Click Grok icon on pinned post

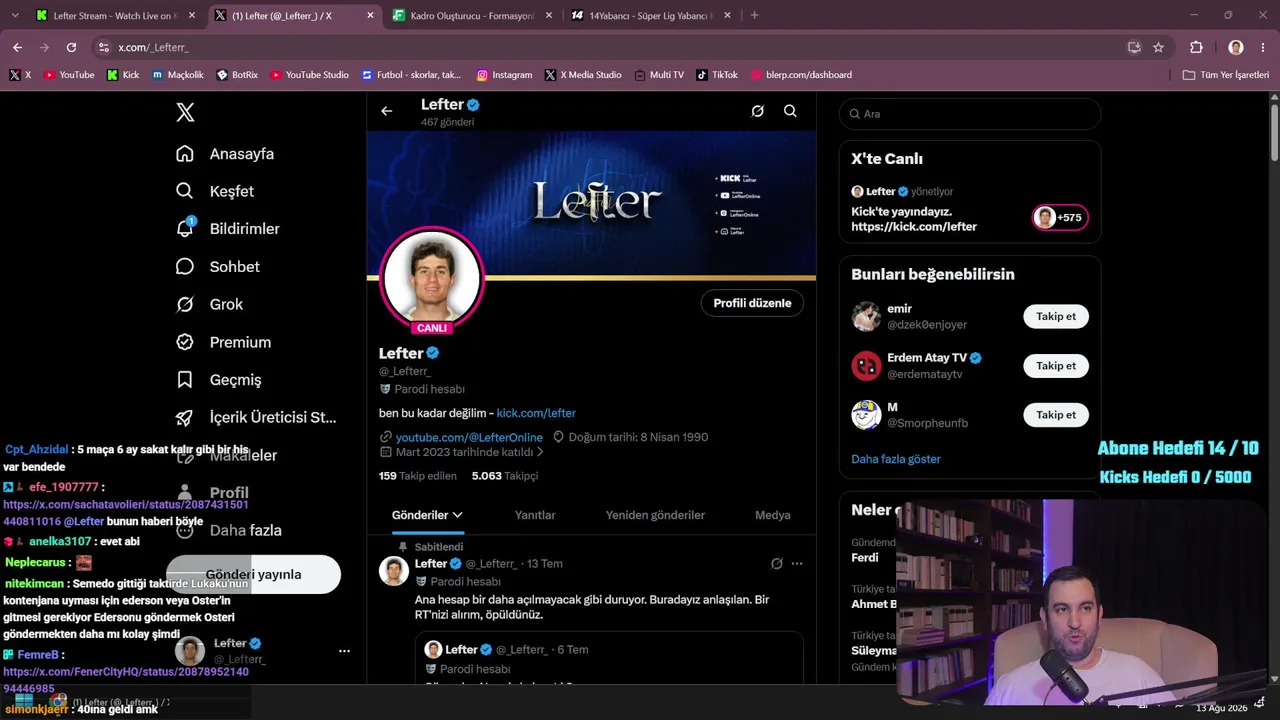[x=777, y=564]
